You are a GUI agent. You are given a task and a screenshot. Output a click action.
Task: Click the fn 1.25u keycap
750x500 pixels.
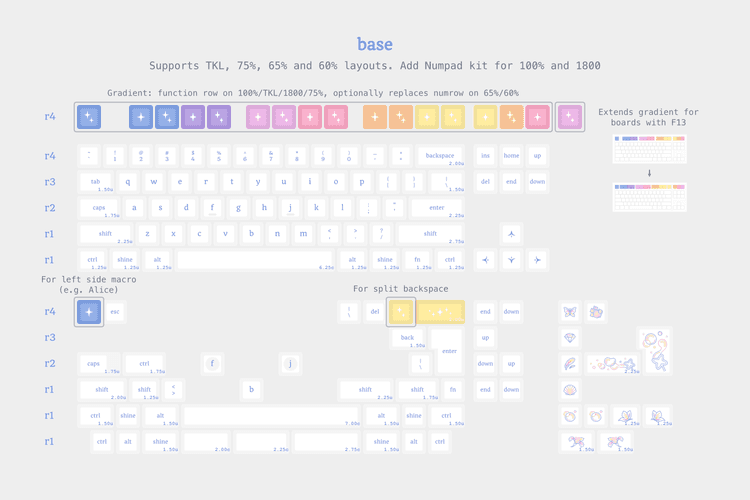click(418, 260)
